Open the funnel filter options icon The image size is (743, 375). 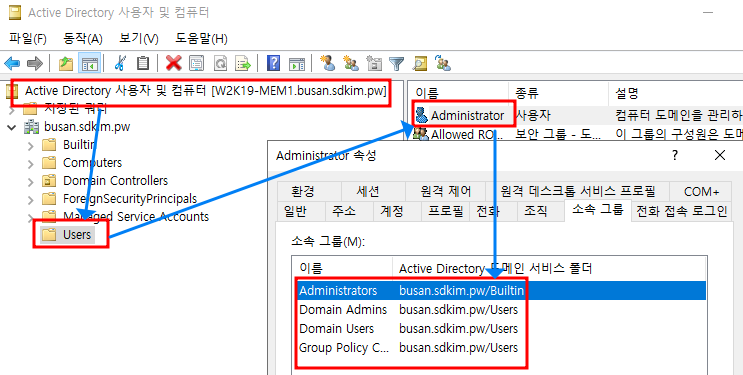pos(396,63)
